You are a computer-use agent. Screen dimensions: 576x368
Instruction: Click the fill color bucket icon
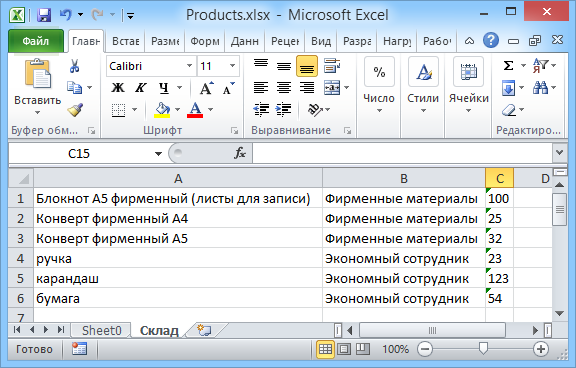(162, 109)
